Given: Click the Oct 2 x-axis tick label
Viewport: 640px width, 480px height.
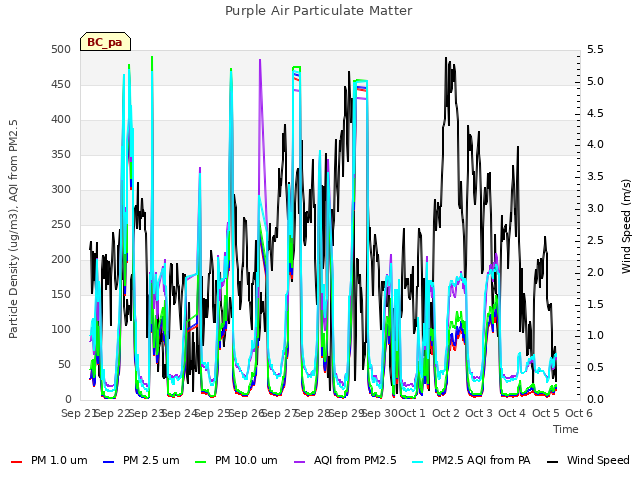Looking at the screenshot, I should tap(446, 413).
